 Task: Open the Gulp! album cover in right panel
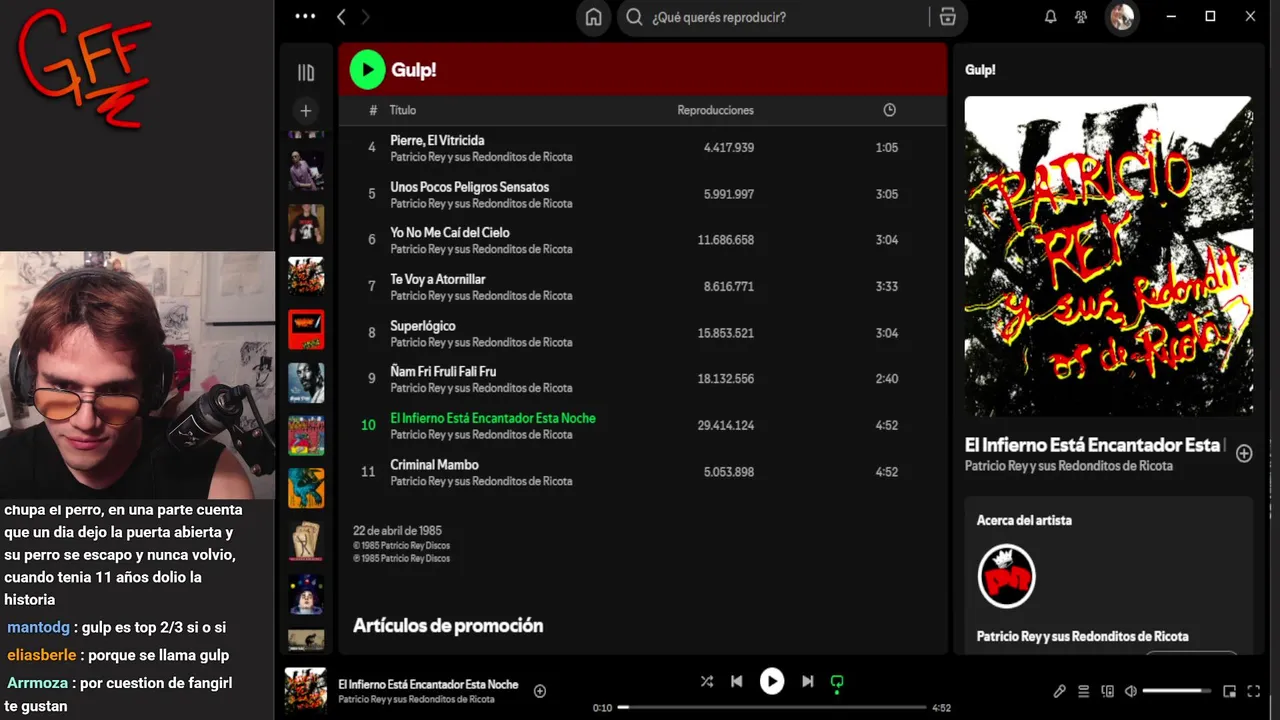click(x=1108, y=256)
